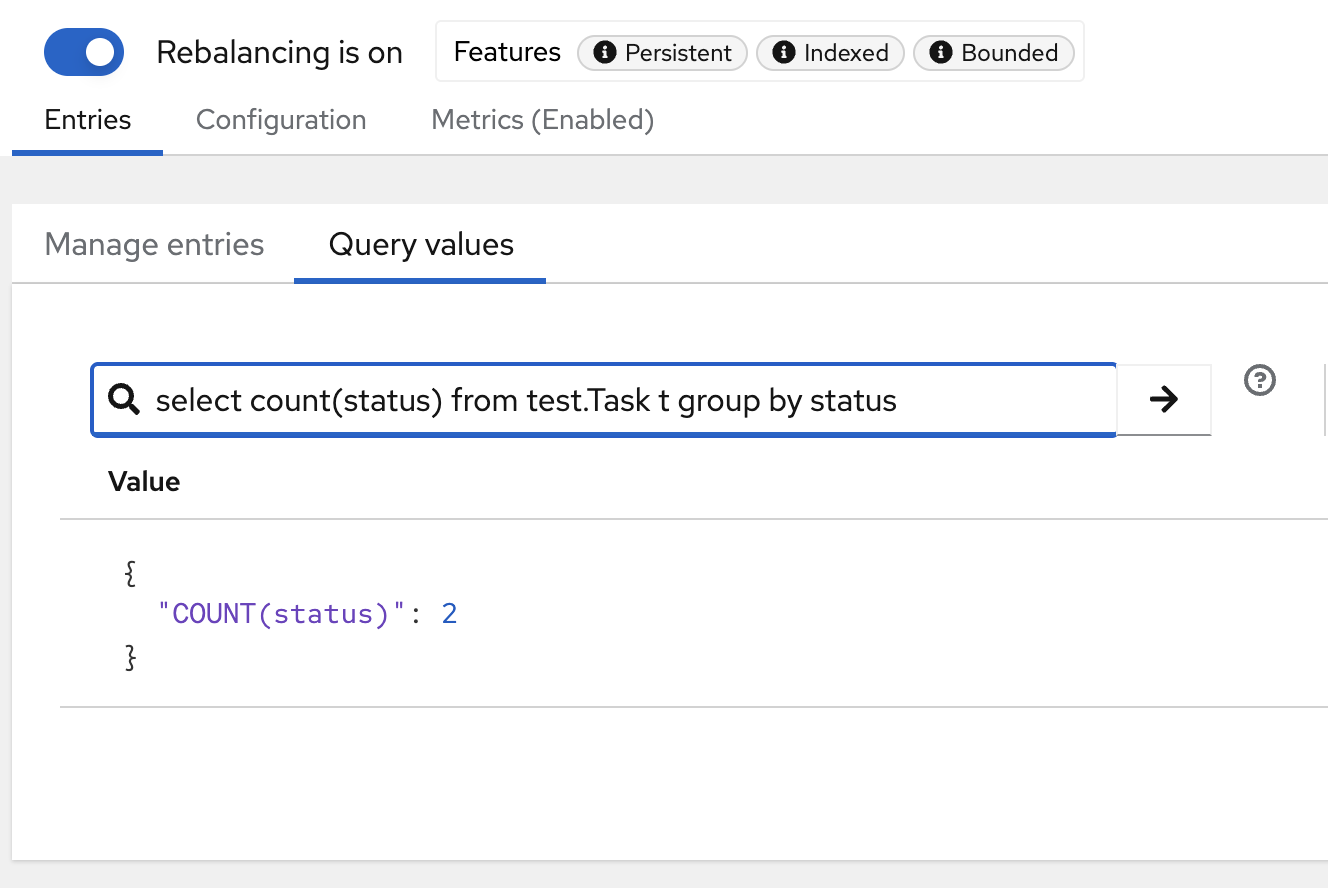The height and width of the screenshot is (888, 1328).
Task: Click the Indexed badge info icon
Action: tap(784, 53)
